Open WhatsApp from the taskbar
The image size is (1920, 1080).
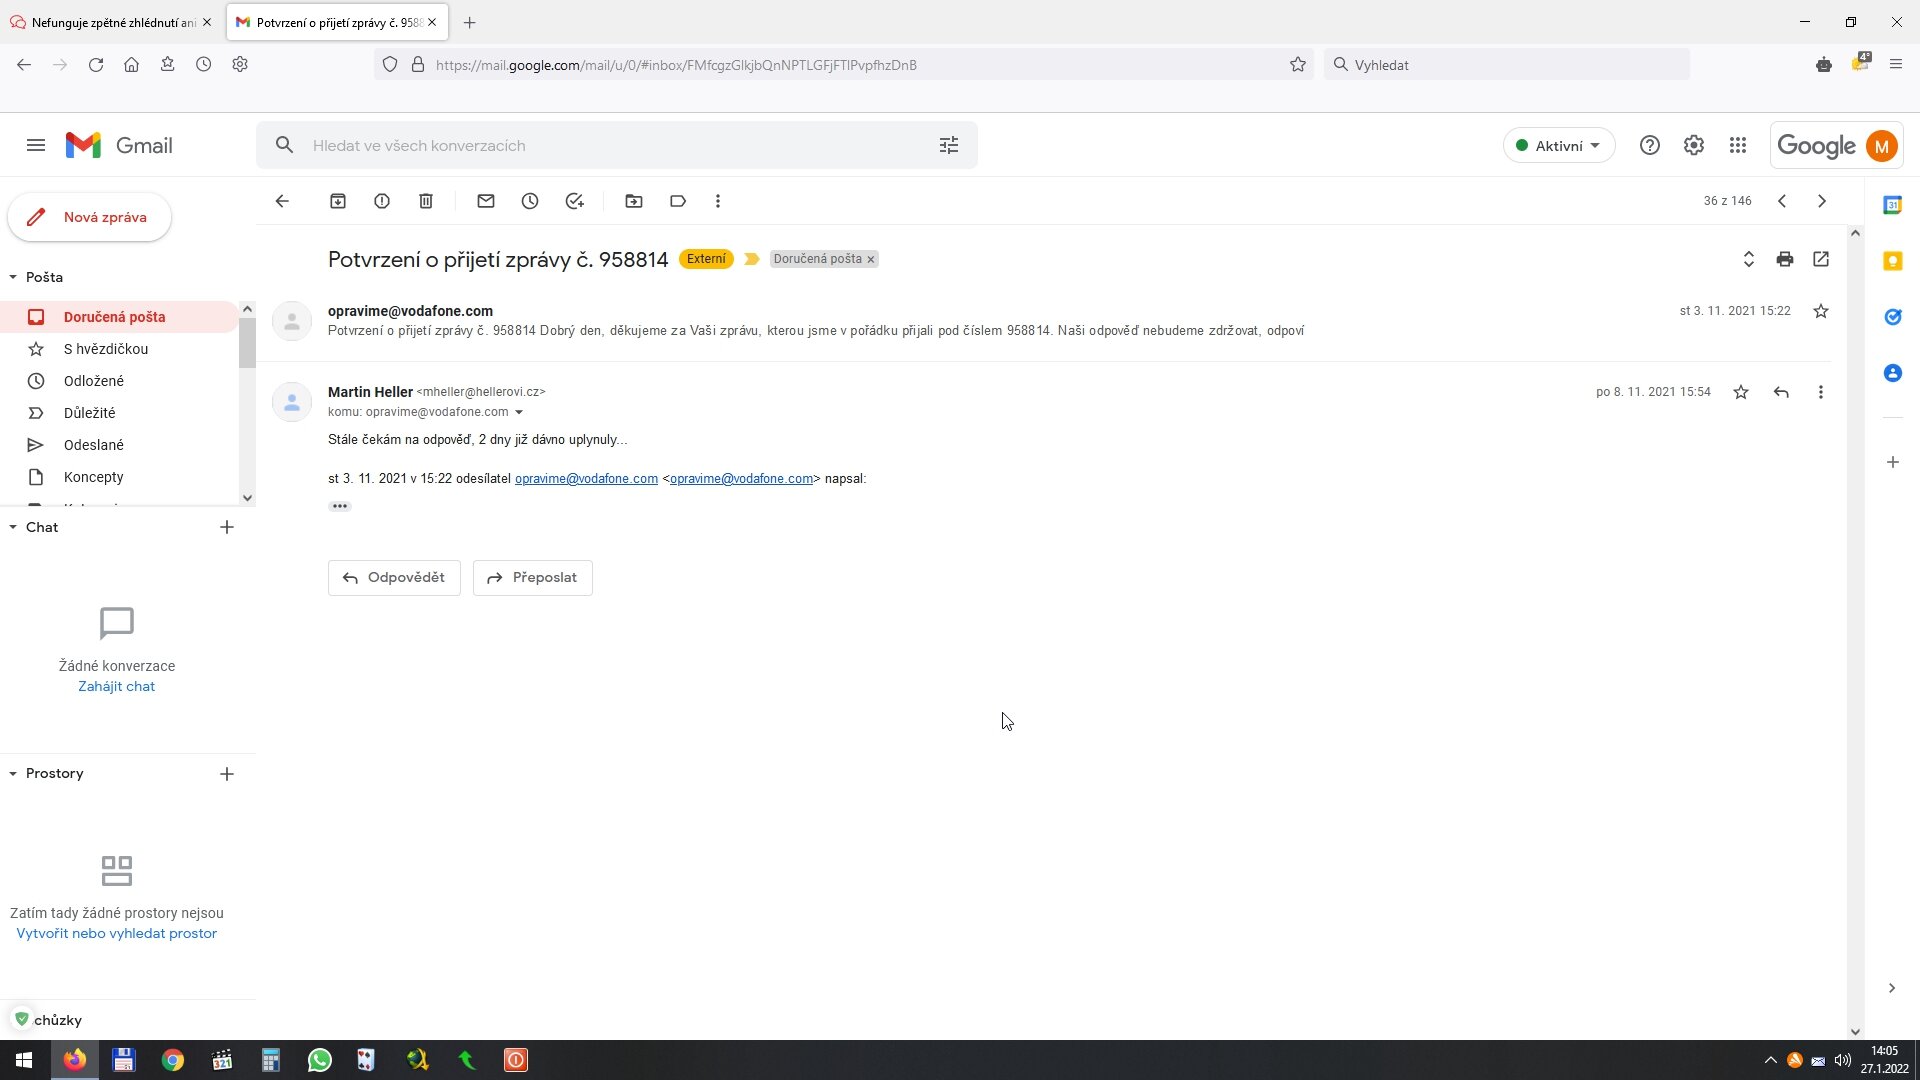tap(320, 1060)
